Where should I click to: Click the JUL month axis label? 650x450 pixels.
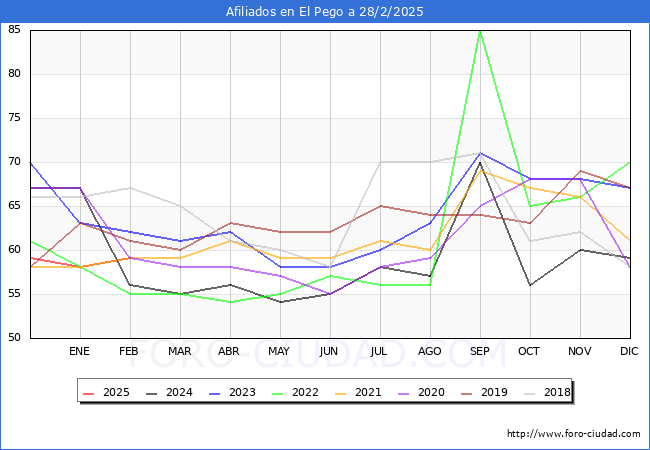(379, 351)
